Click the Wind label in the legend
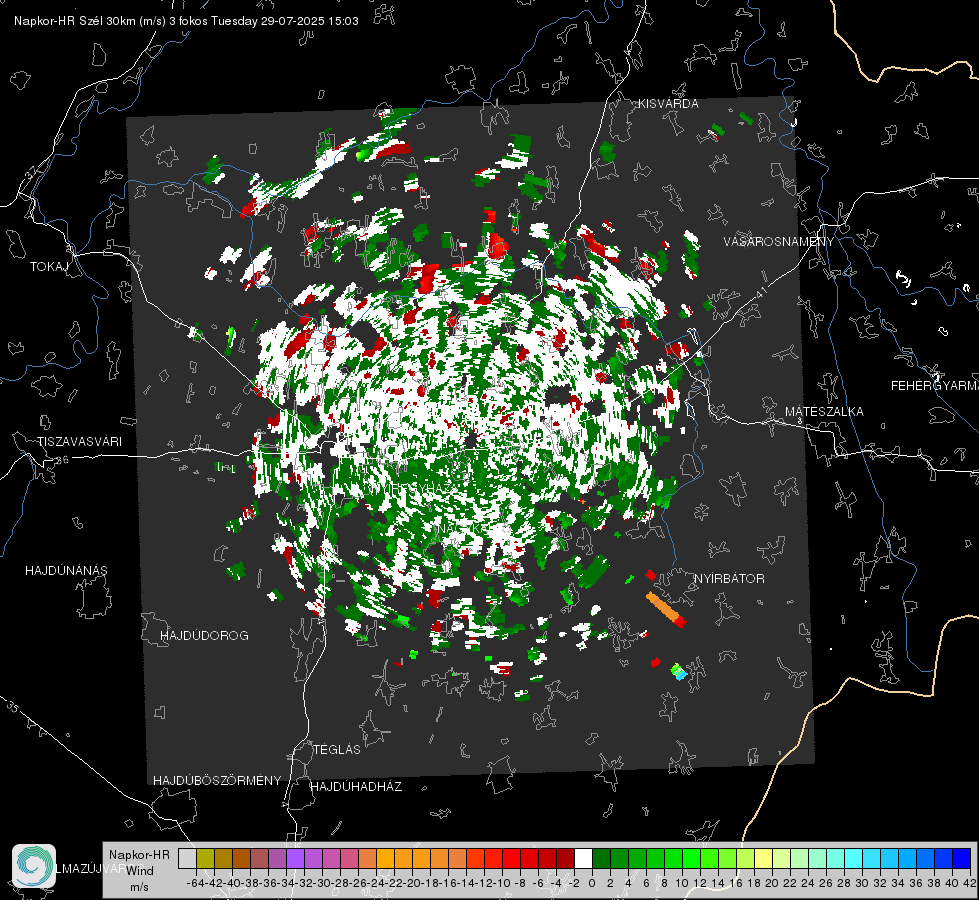The height and width of the screenshot is (900, 979). pyautogui.click(x=140, y=871)
